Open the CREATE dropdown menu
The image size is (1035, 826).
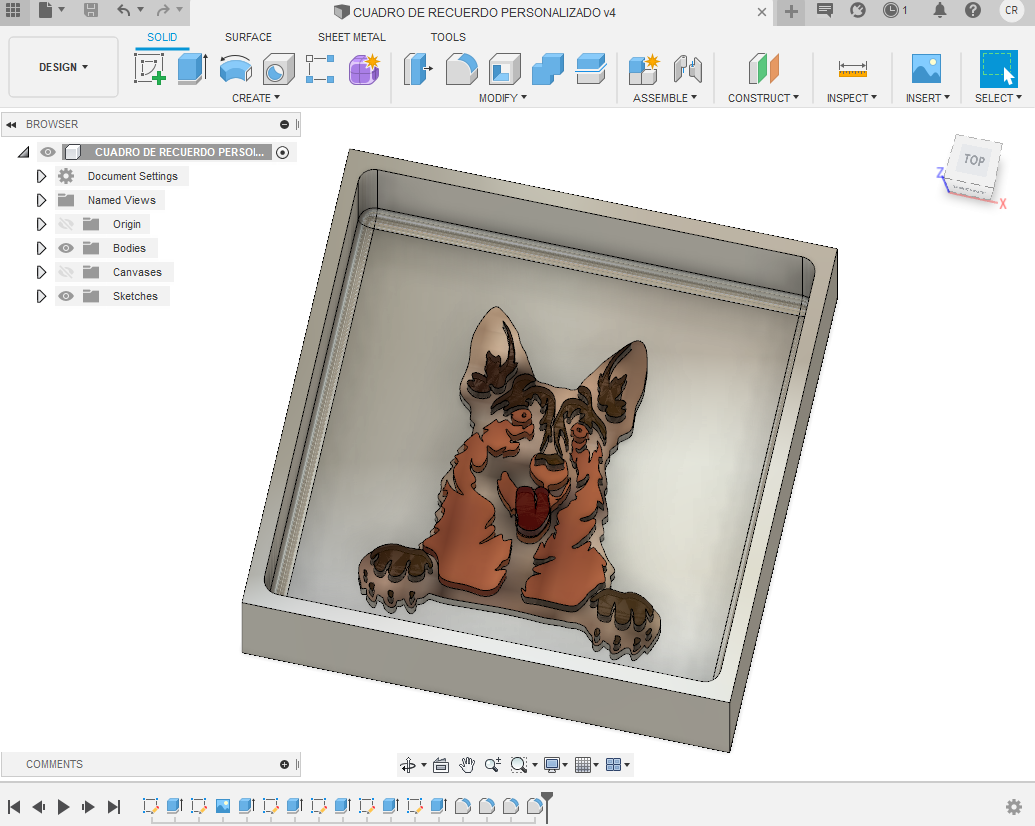click(256, 98)
